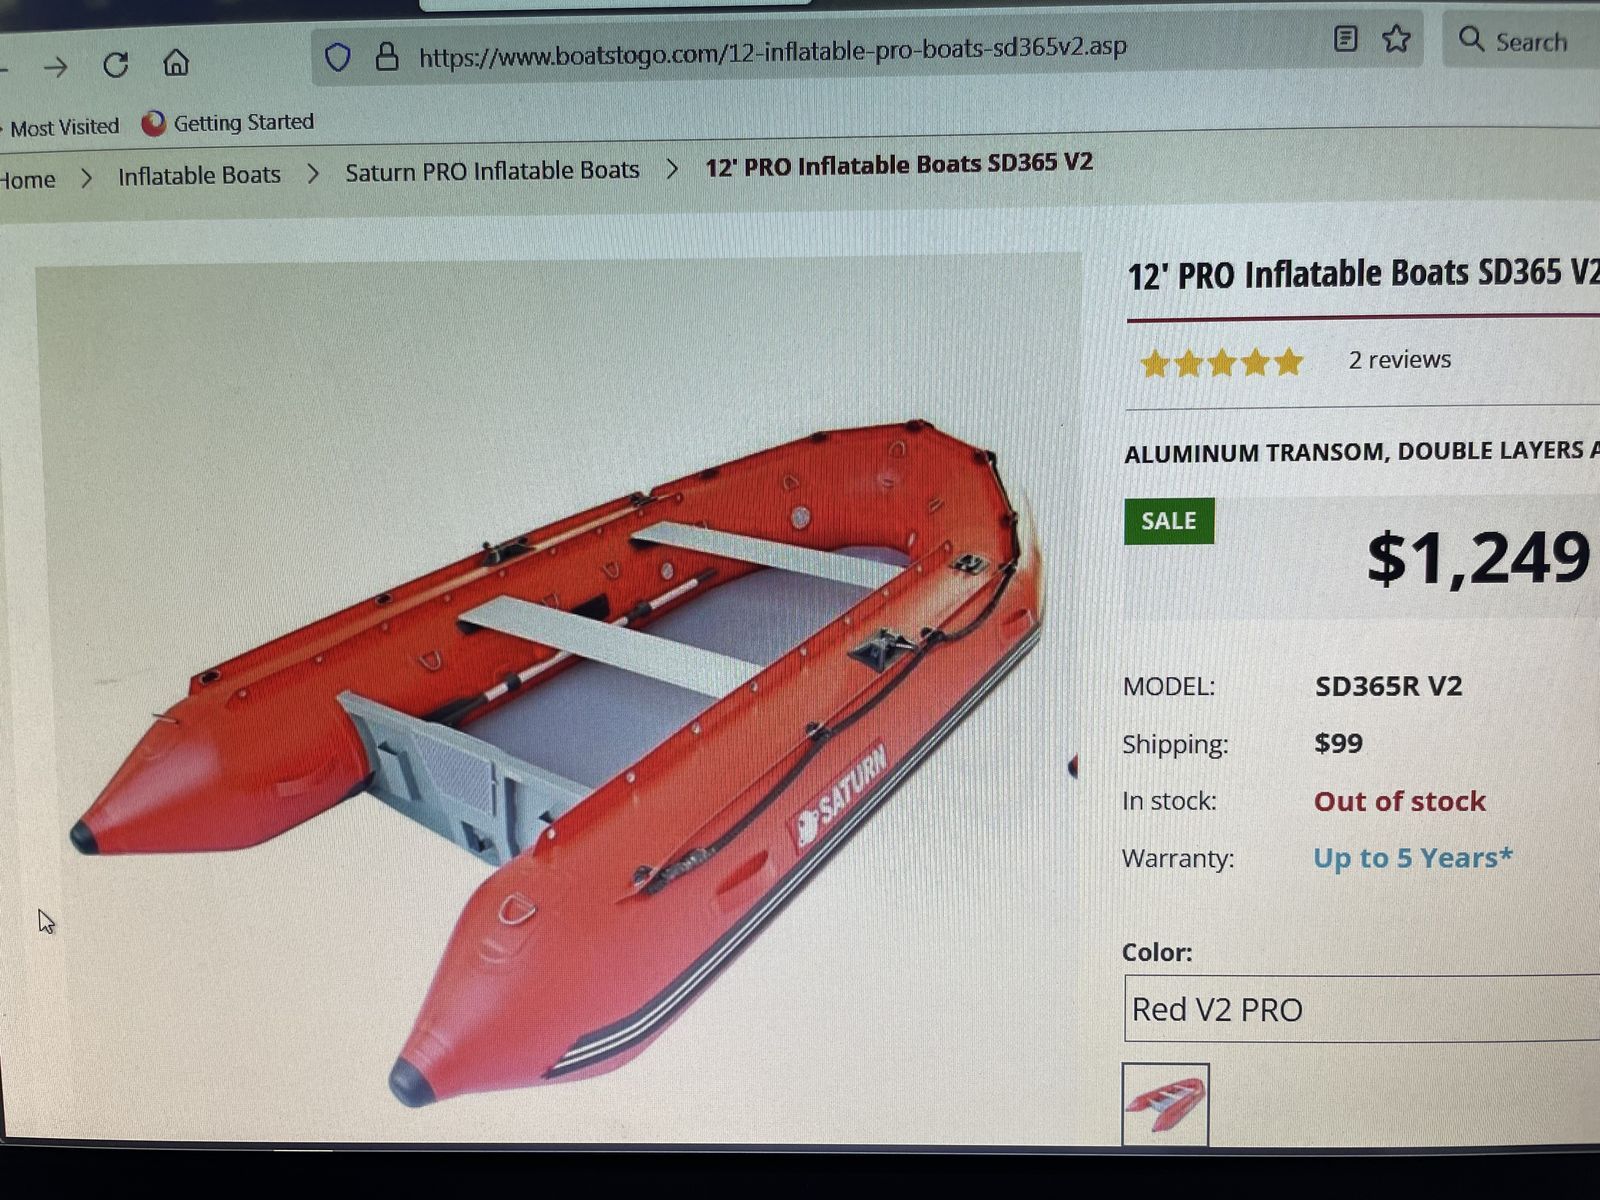Reload the page with the refresh icon
Image resolution: width=1600 pixels, height=1200 pixels.
tap(116, 65)
